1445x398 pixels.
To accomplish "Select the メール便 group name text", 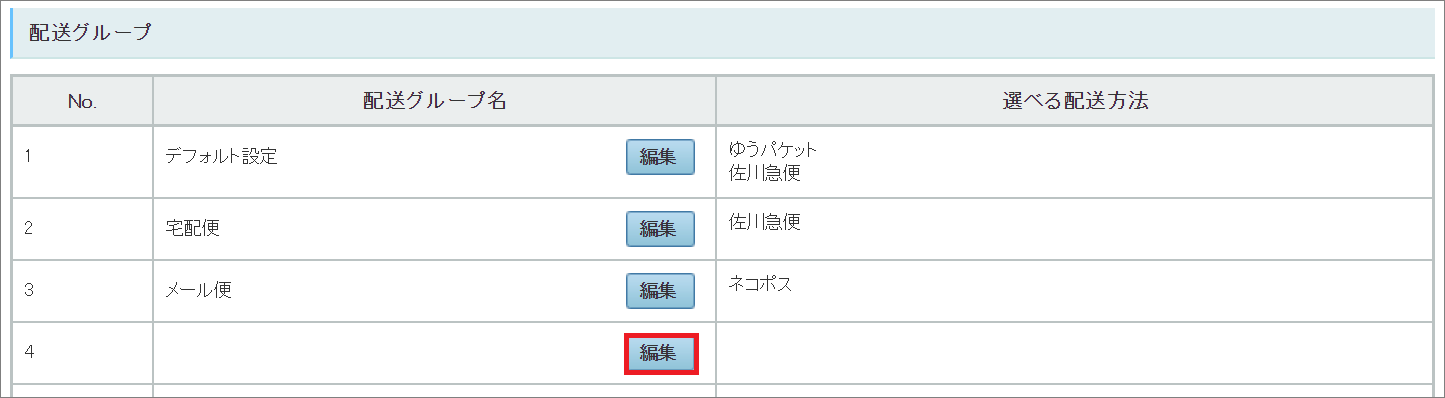I will [200, 291].
